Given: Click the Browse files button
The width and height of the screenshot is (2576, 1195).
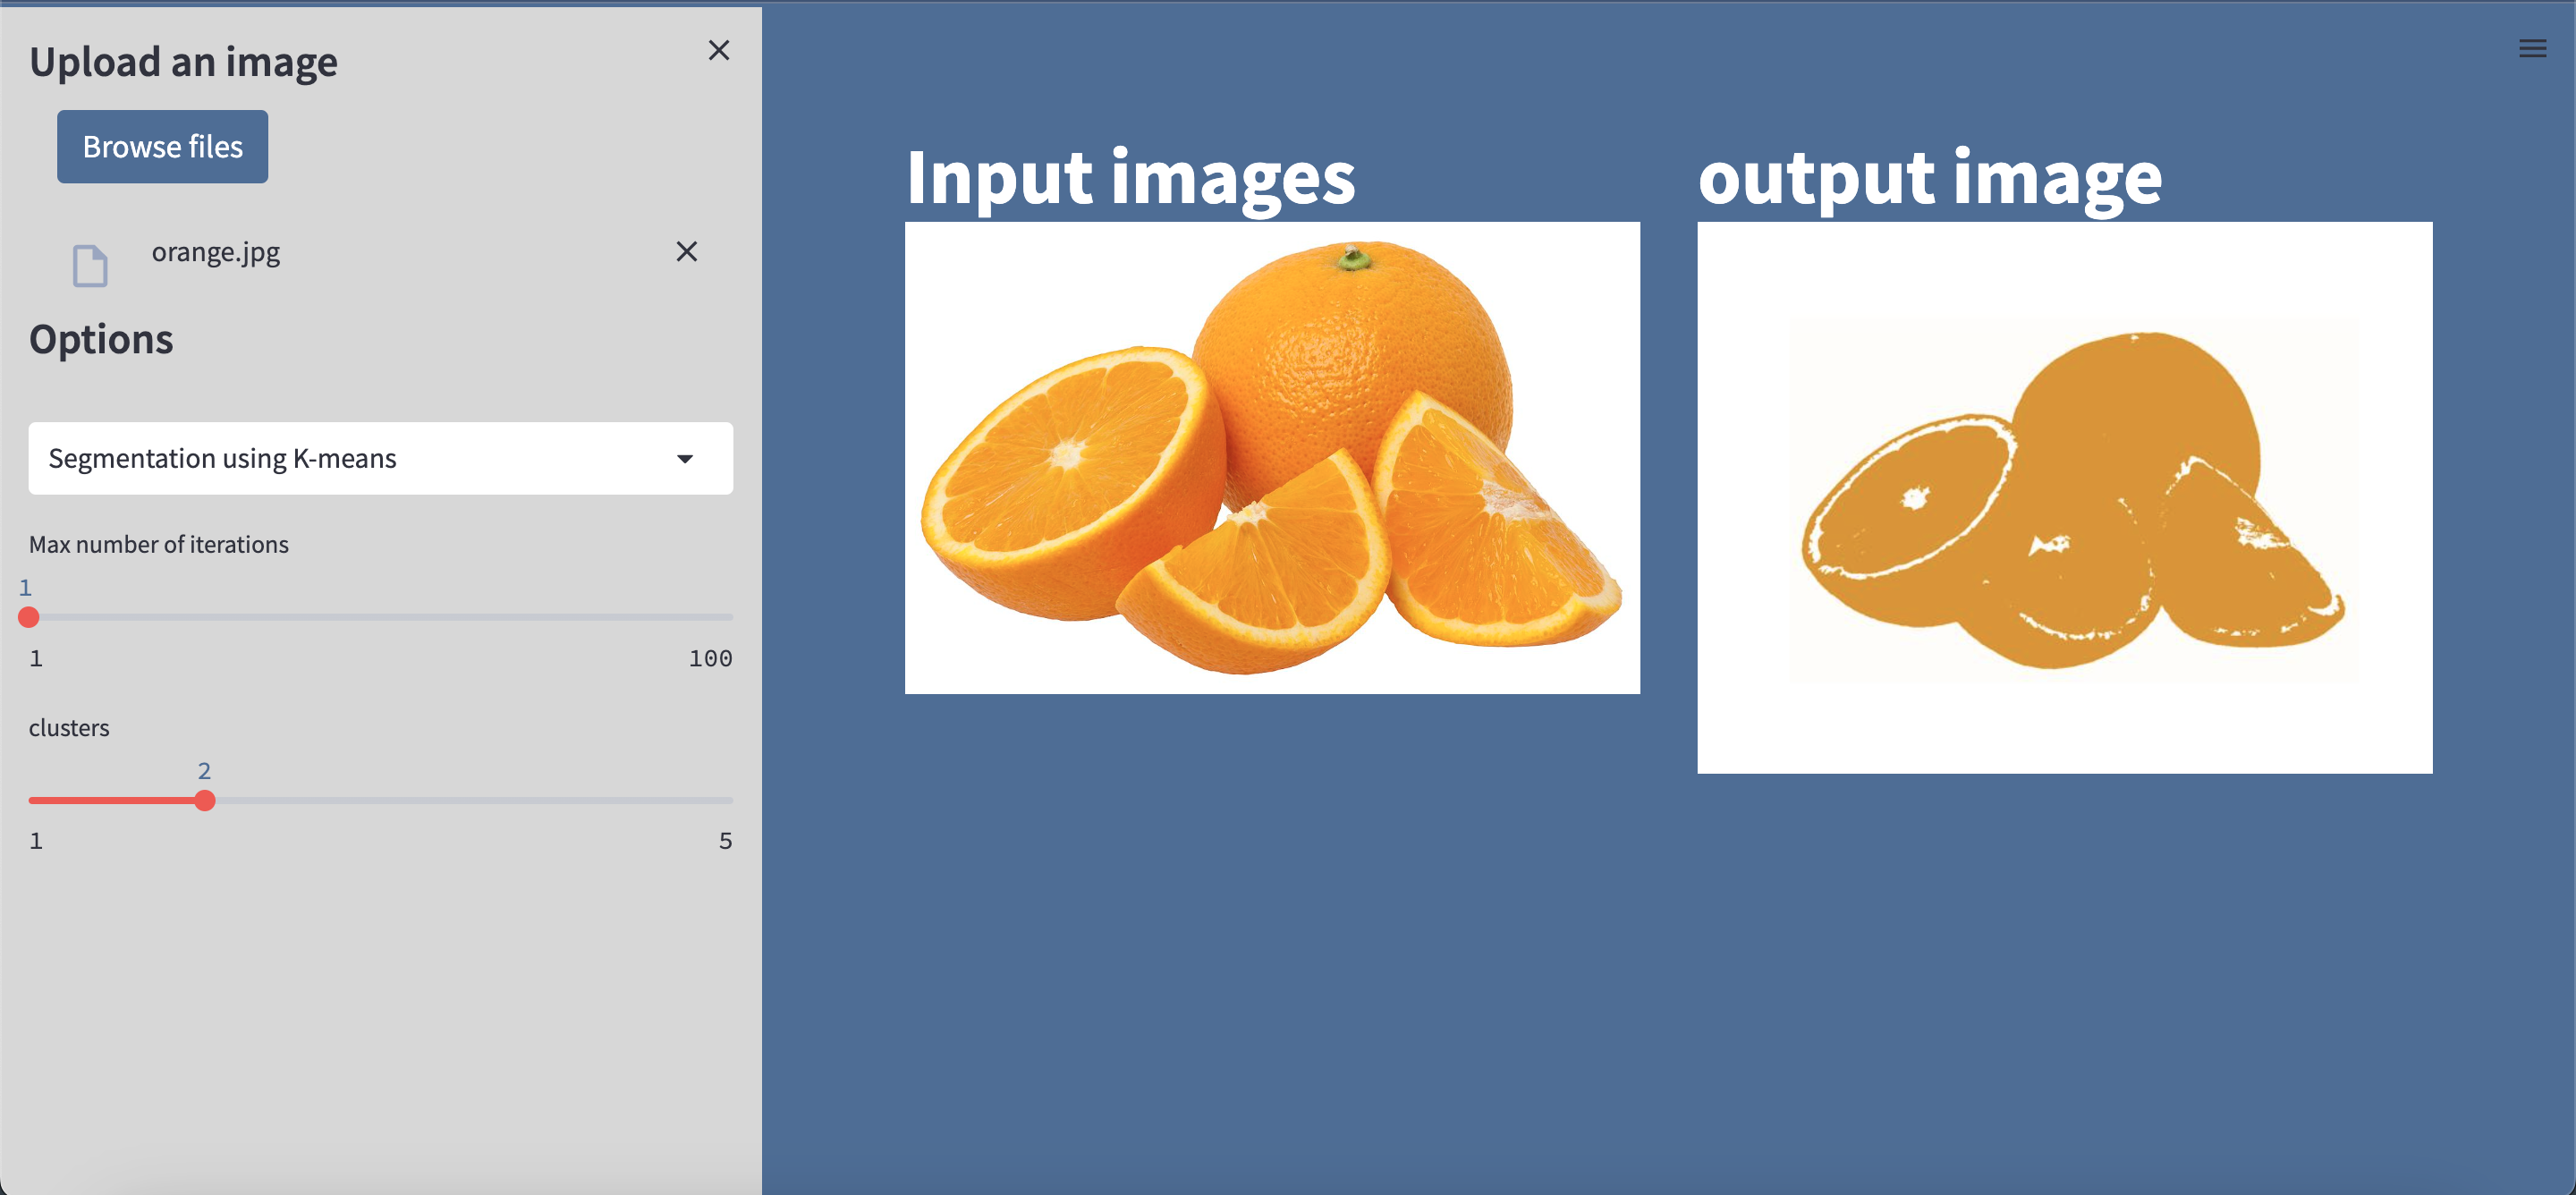Looking at the screenshot, I should (x=162, y=147).
